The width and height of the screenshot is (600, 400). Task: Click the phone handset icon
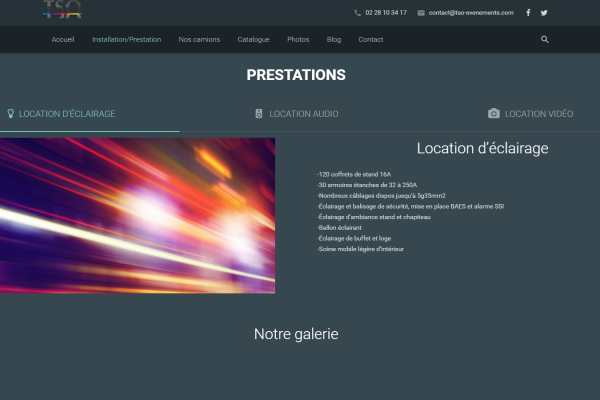(x=358, y=13)
